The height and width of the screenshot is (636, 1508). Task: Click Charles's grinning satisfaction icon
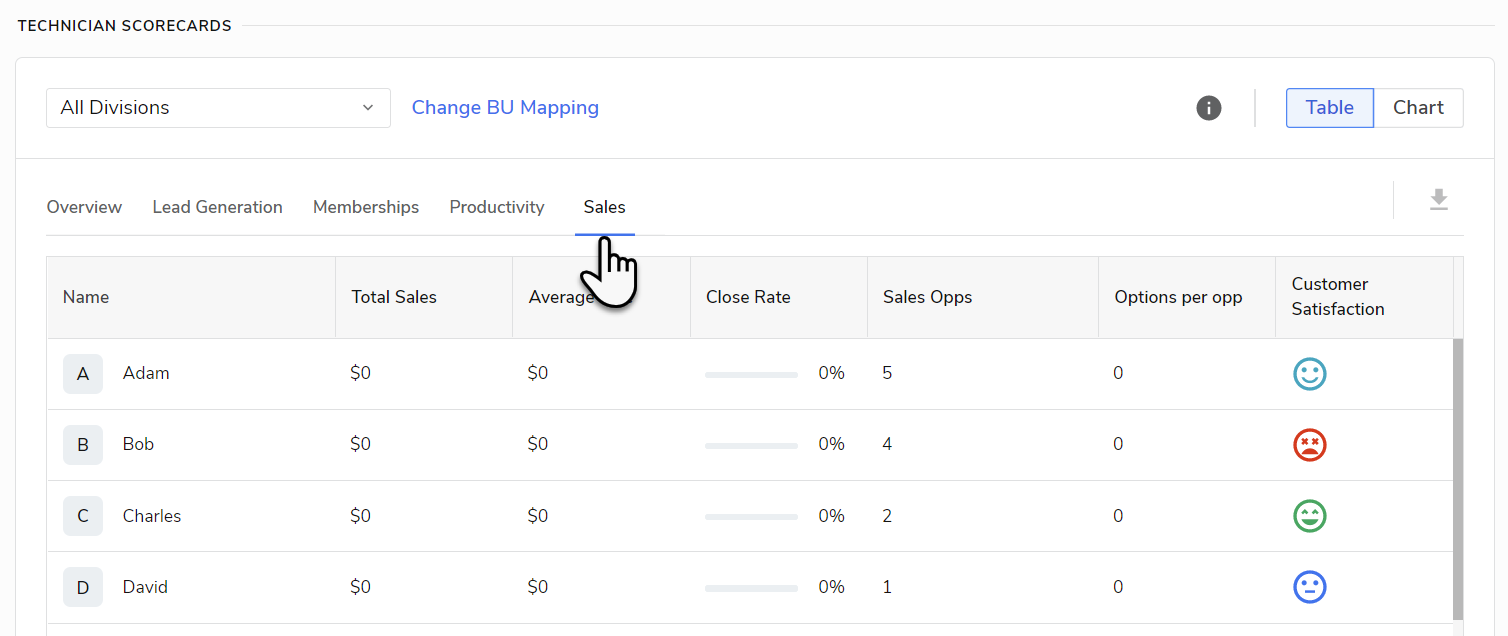(x=1309, y=516)
